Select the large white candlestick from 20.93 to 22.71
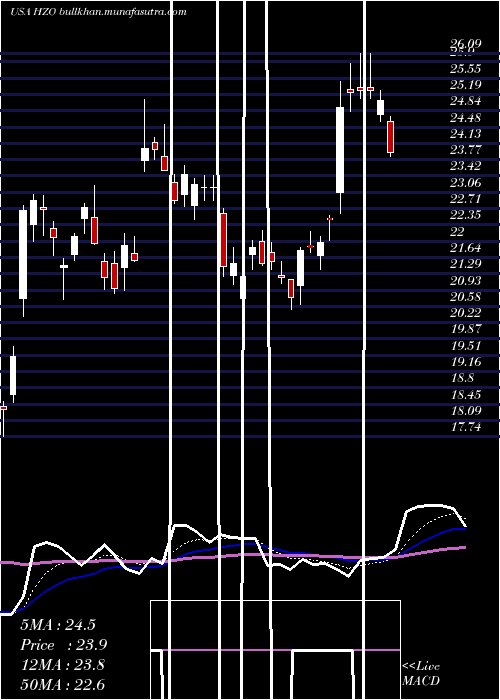The width and height of the screenshot is (500, 700). coord(23,254)
